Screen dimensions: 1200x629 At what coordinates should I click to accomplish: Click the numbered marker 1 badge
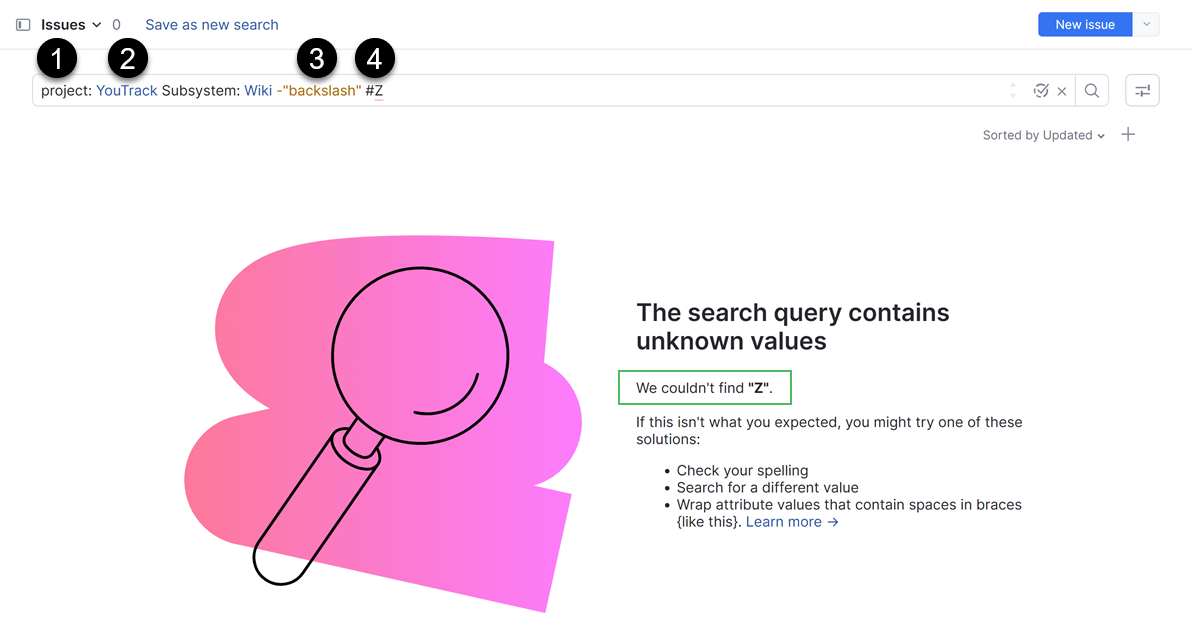coord(57,59)
